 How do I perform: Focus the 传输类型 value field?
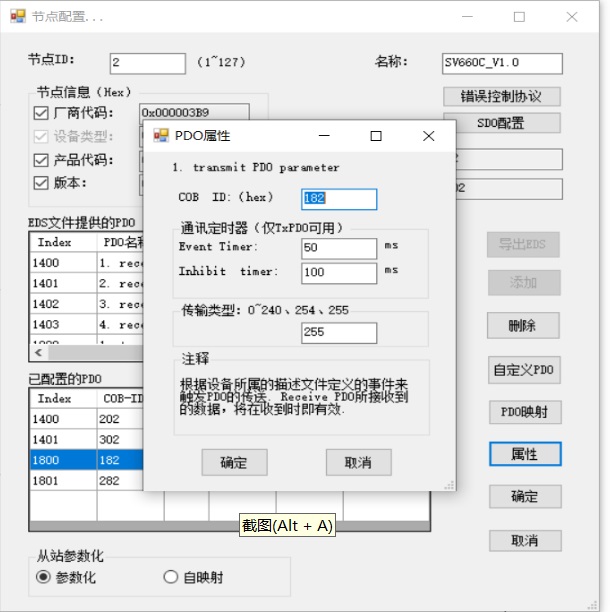click(339, 332)
